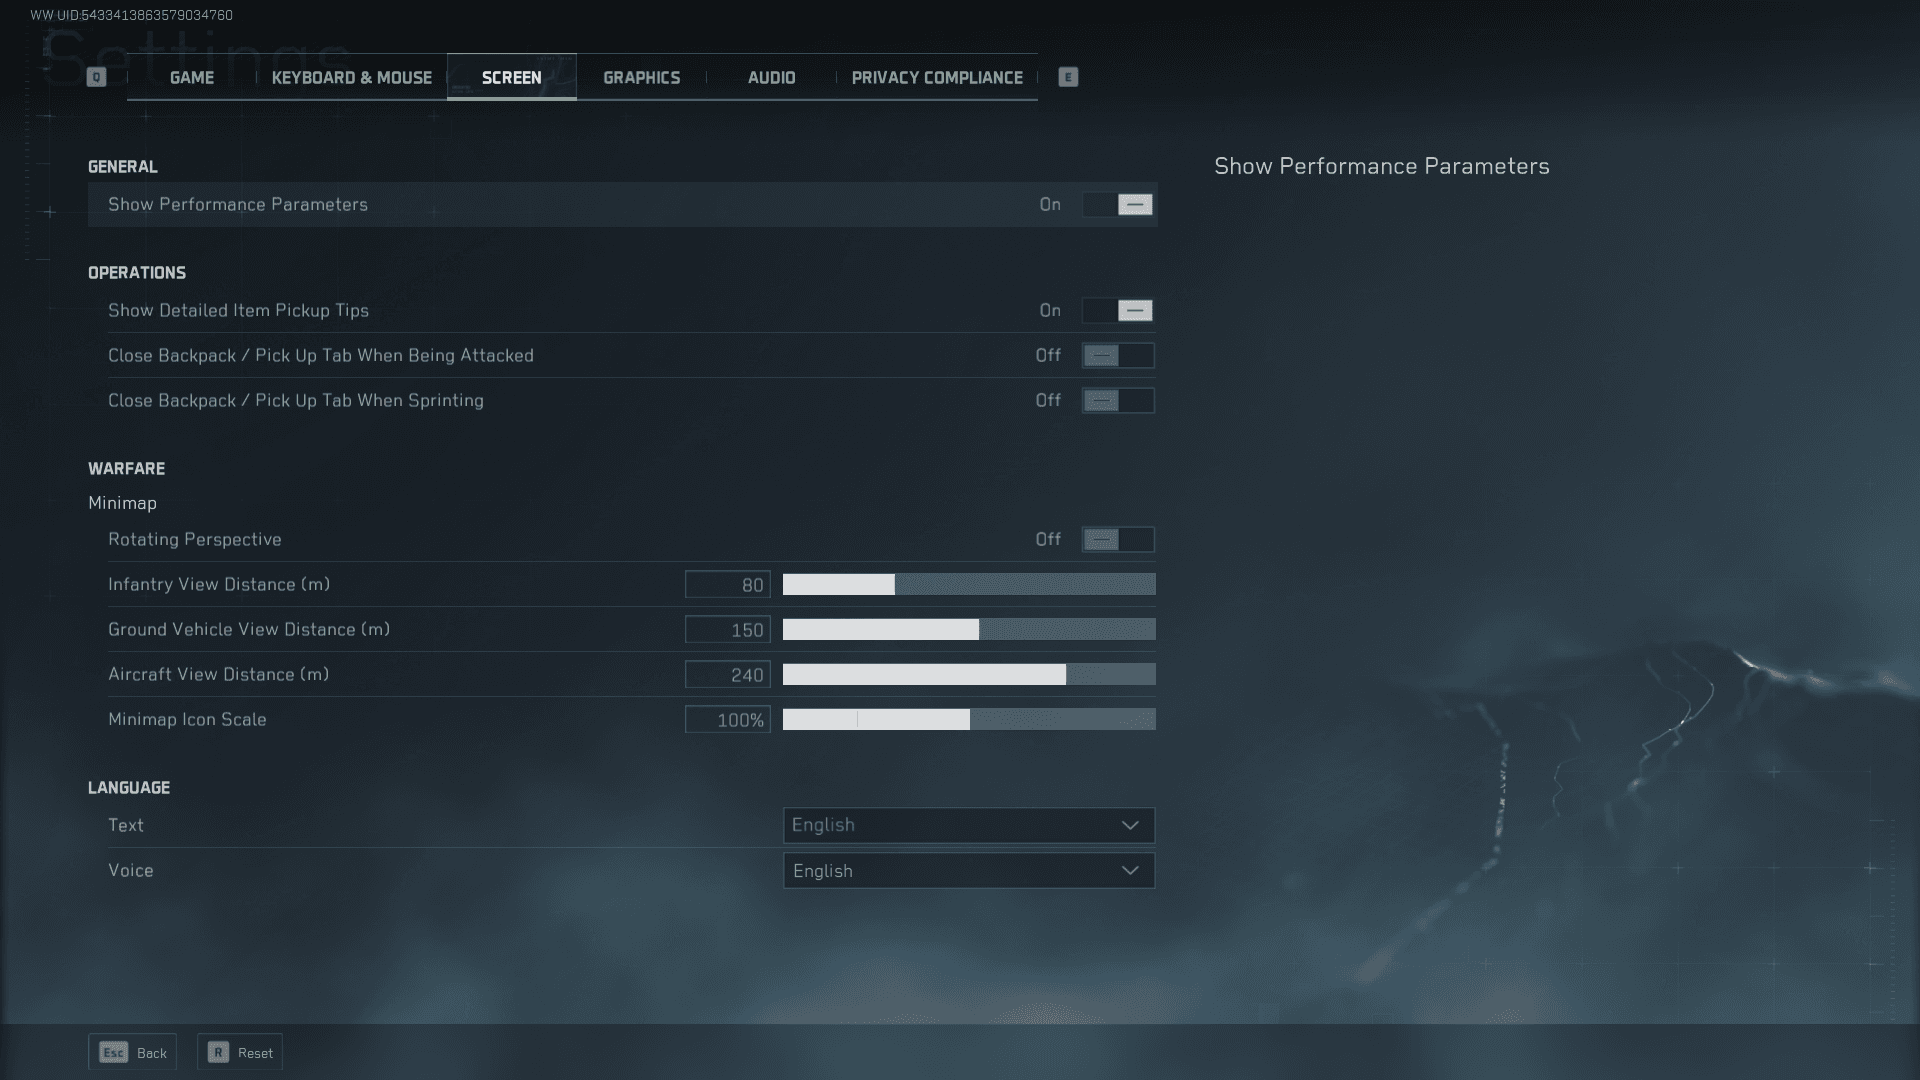Adjust the Aircraft View Distance slider
This screenshot has width=1920, height=1080.
(x=968, y=675)
